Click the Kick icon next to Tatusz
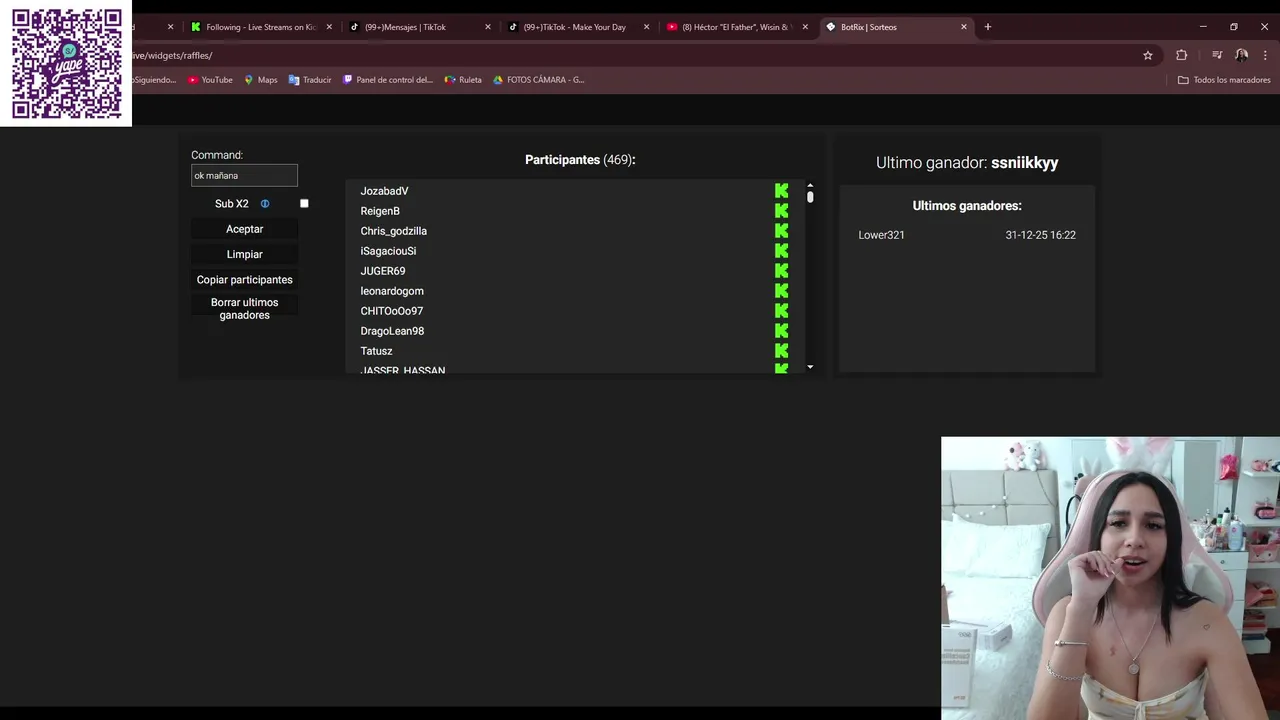 (x=781, y=351)
